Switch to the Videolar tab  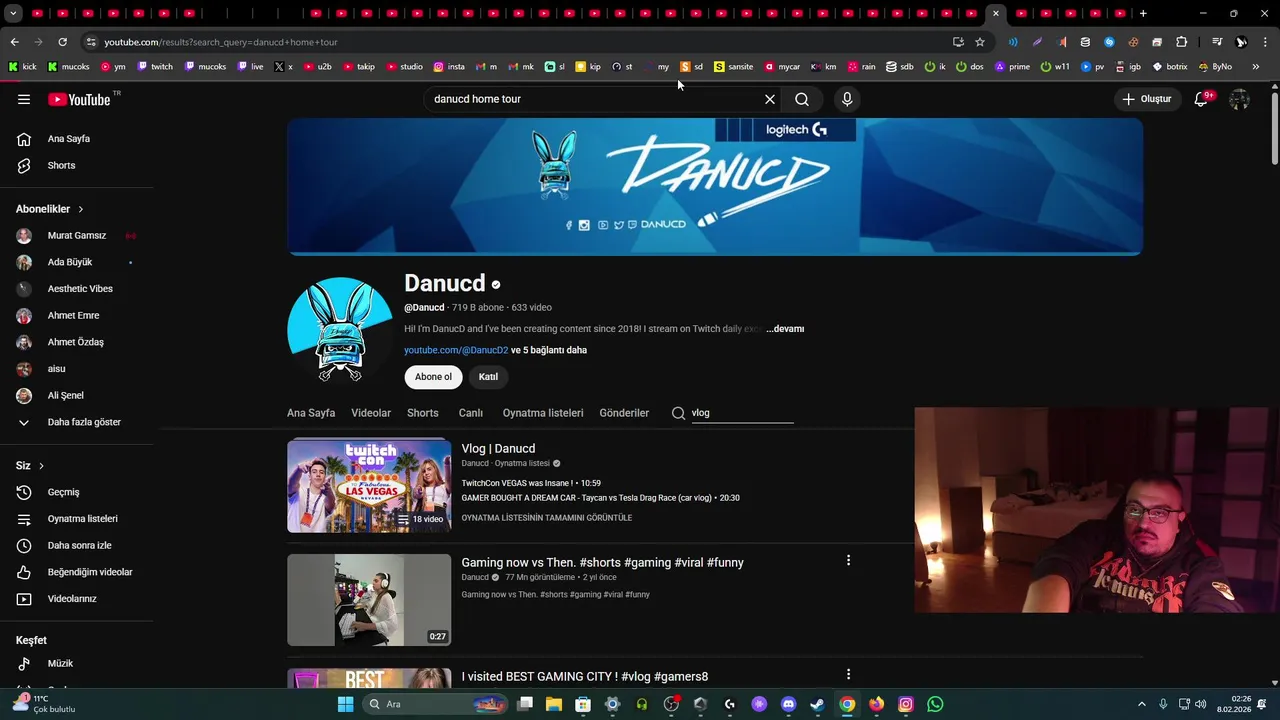(371, 413)
